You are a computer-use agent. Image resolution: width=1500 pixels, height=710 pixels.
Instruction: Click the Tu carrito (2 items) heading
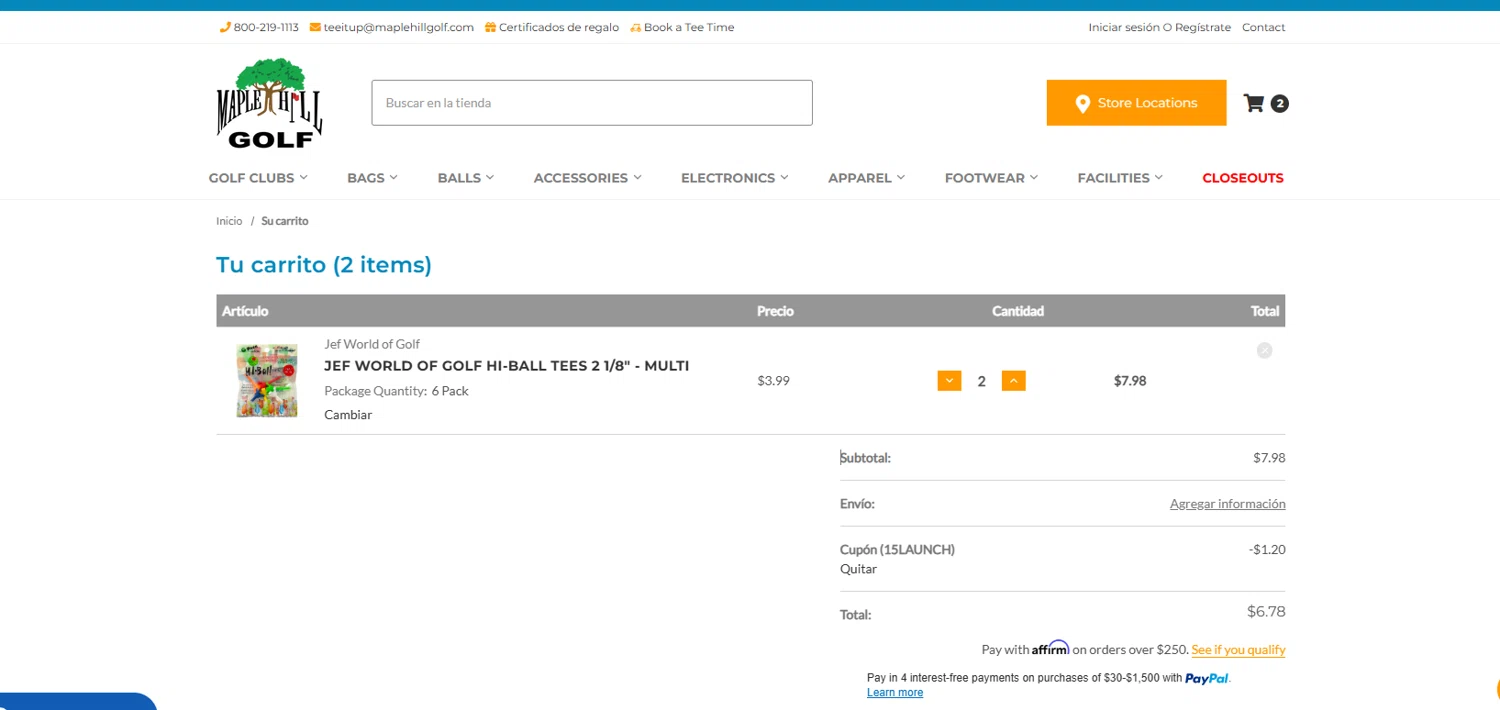click(x=324, y=264)
